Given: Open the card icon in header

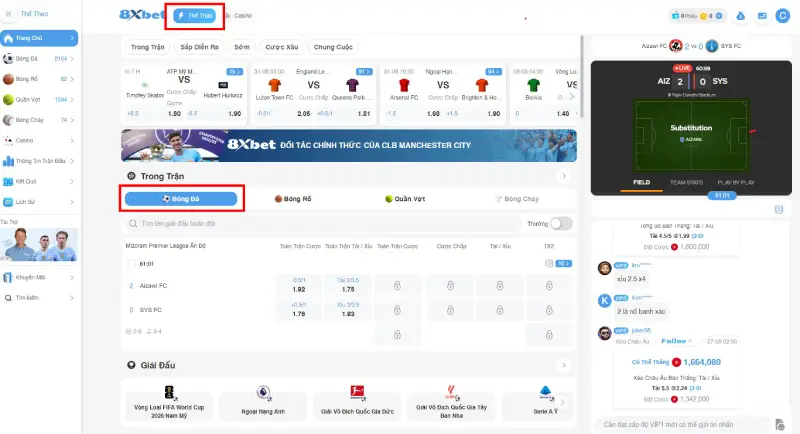Looking at the screenshot, I should pyautogui.click(x=762, y=16).
